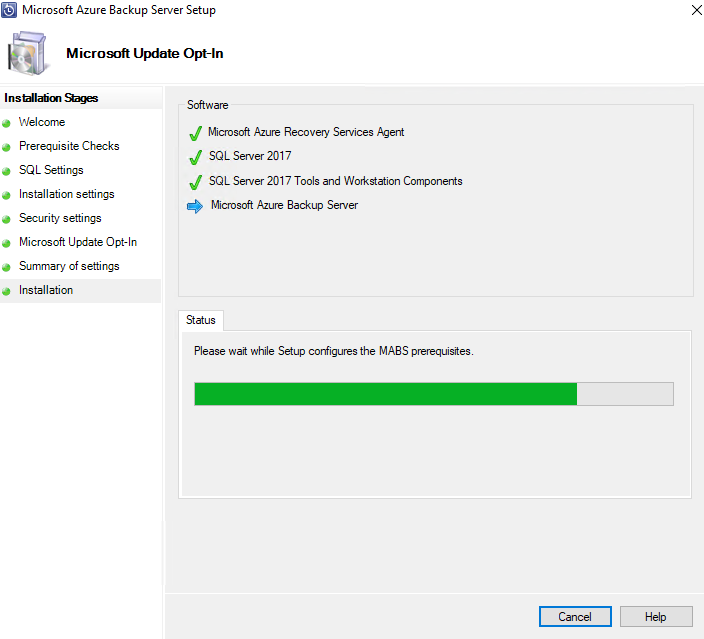Select the SQL Settings stage
Image resolution: width=704 pixels, height=639 pixels.
(x=51, y=170)
